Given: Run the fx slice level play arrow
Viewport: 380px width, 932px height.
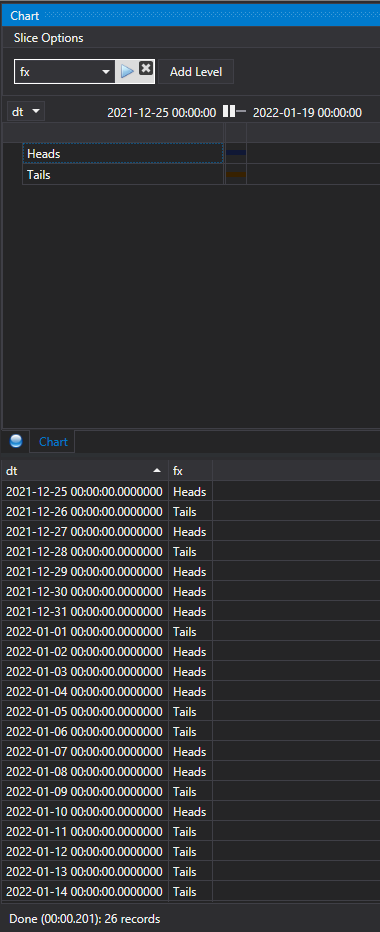Looking at the screenshot, I should pos(127,71).
